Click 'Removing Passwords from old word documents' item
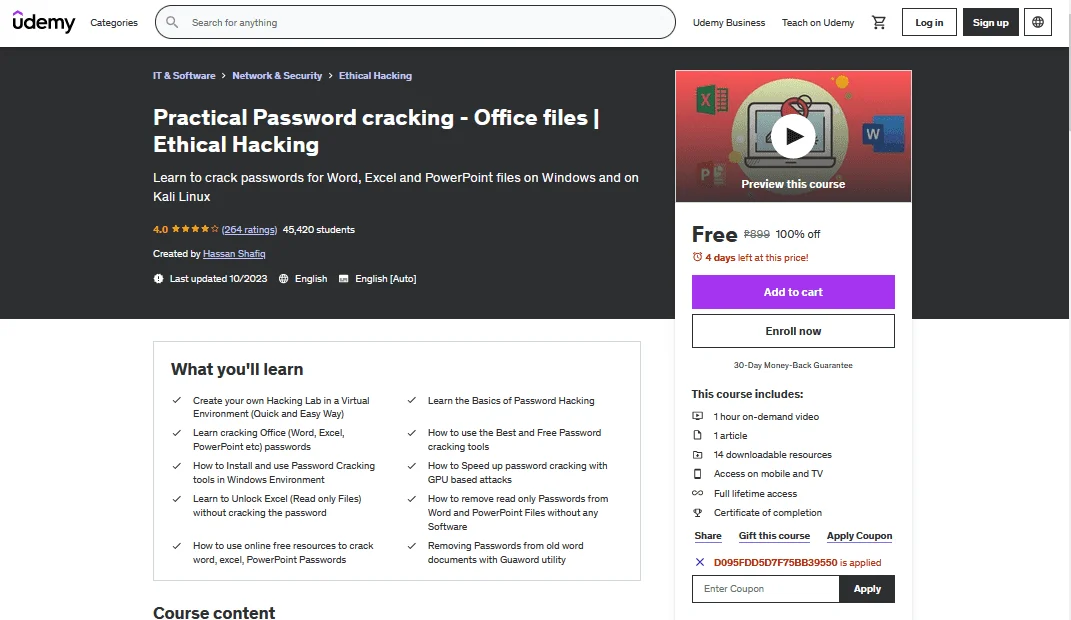 (505, 553)
